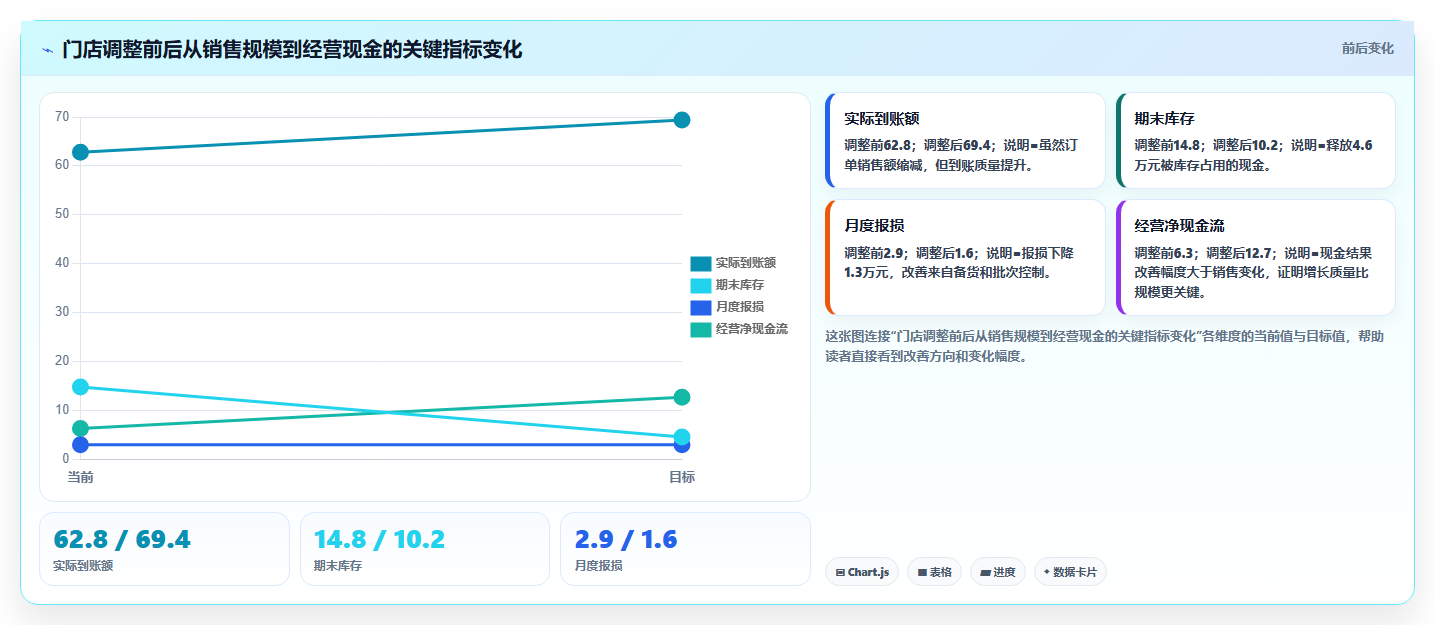Click the 70 y-axis label
This screenshot has width=1435, height=625.
(x=62, y=117)
